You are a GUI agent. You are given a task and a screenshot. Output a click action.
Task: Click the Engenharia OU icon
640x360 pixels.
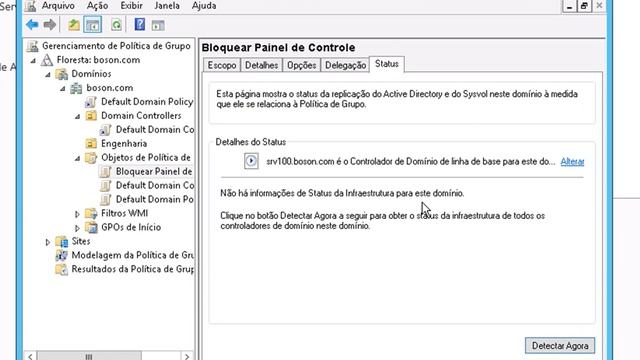[x=91, y=144]
